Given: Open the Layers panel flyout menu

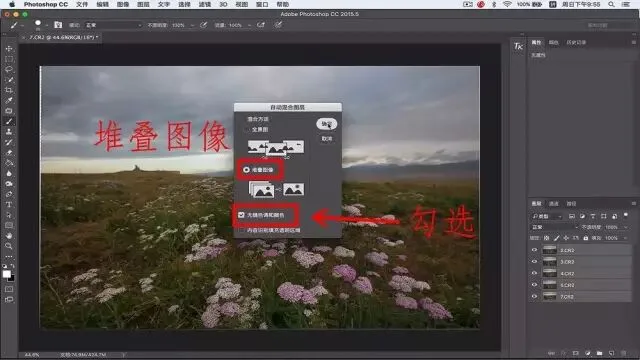Looking at the screenshot, I should (x=633, y=203).
